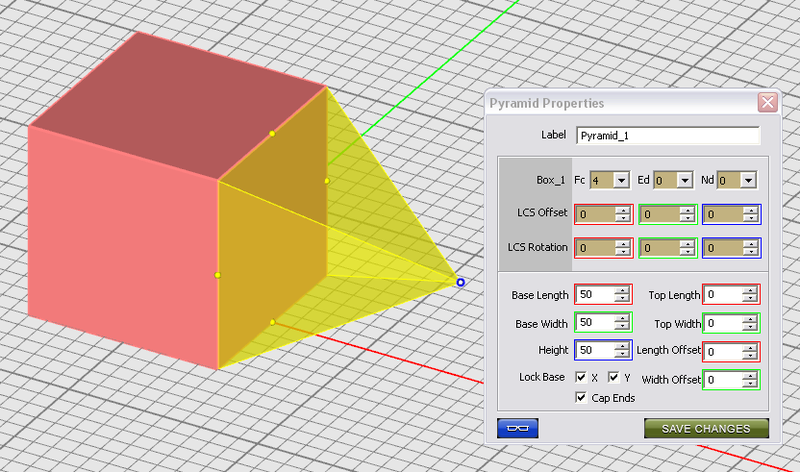Click the Label text field
This screenshot has height=472, width=800.
pos(667,136)
